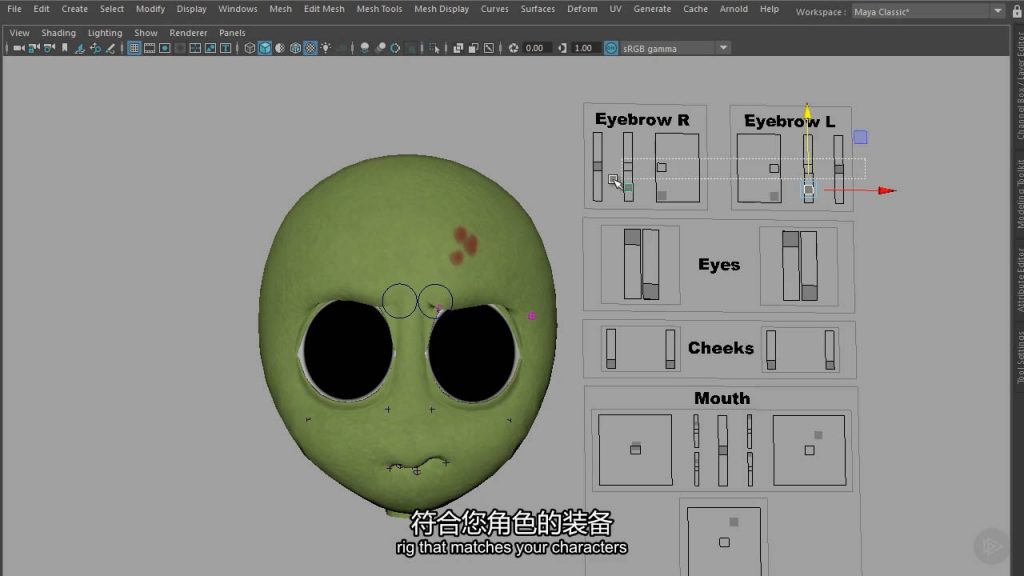Toggle the color management icon beside sRGB gamma

[611, 48]
